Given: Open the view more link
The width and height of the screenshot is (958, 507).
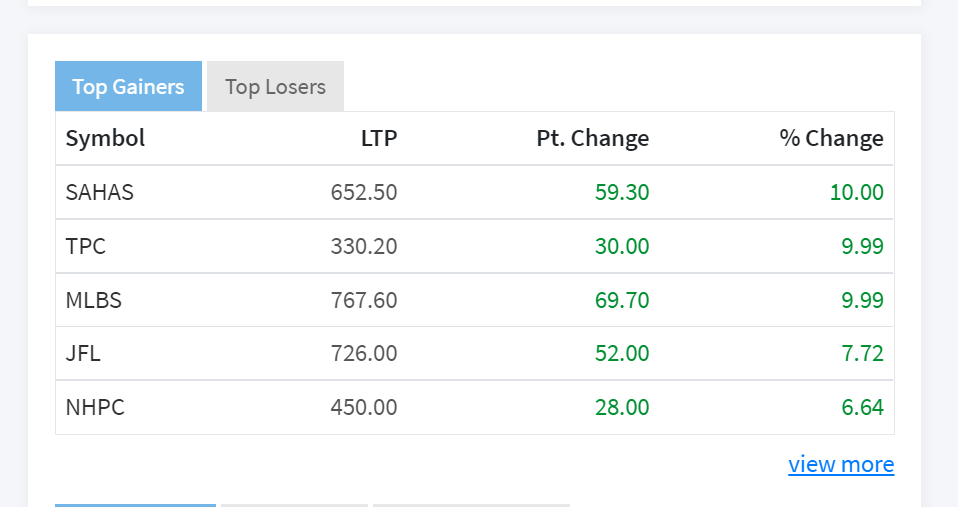Looking at the screenshot, I should pyautogui.click(x=841, y=464).
